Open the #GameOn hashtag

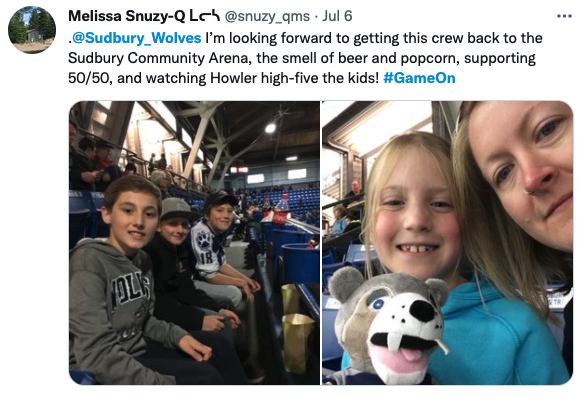click(419, 78)
